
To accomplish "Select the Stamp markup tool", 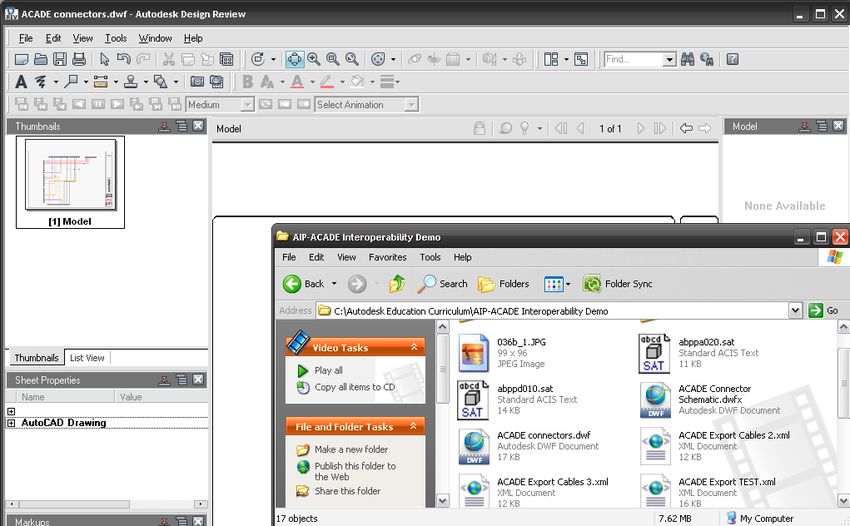I will (x=131, y=82).
